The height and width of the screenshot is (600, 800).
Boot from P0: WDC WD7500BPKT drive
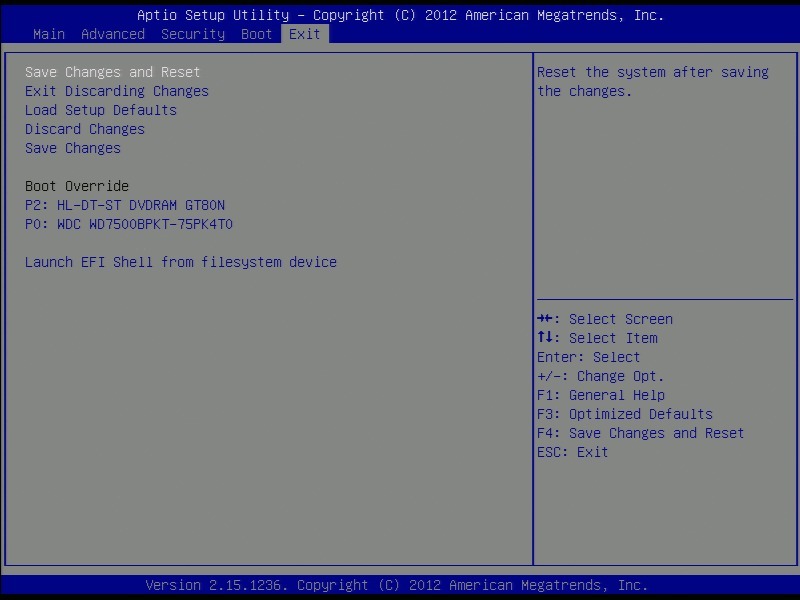point(129,224)
